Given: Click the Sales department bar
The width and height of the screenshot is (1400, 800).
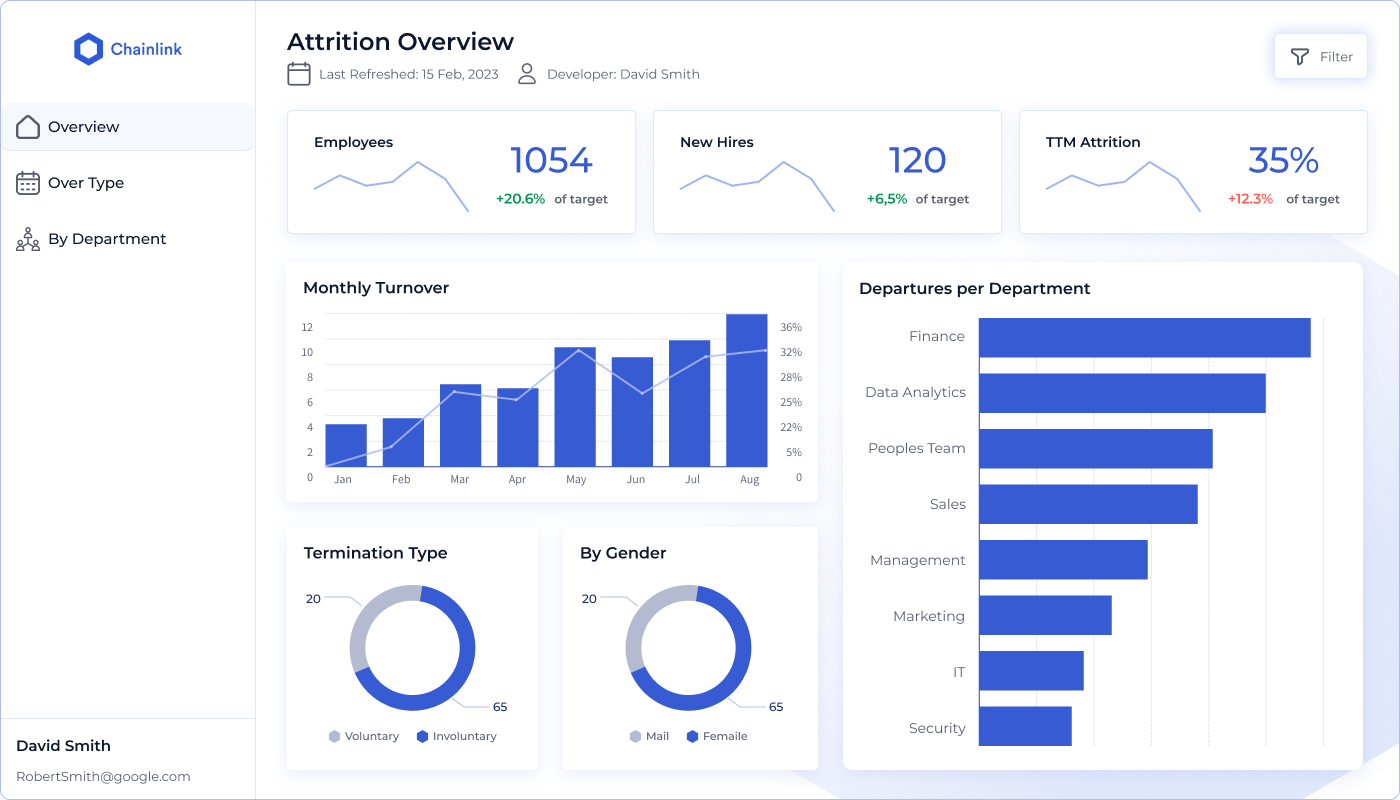Looking at the screenshot, I should [x=1088, y=505].
